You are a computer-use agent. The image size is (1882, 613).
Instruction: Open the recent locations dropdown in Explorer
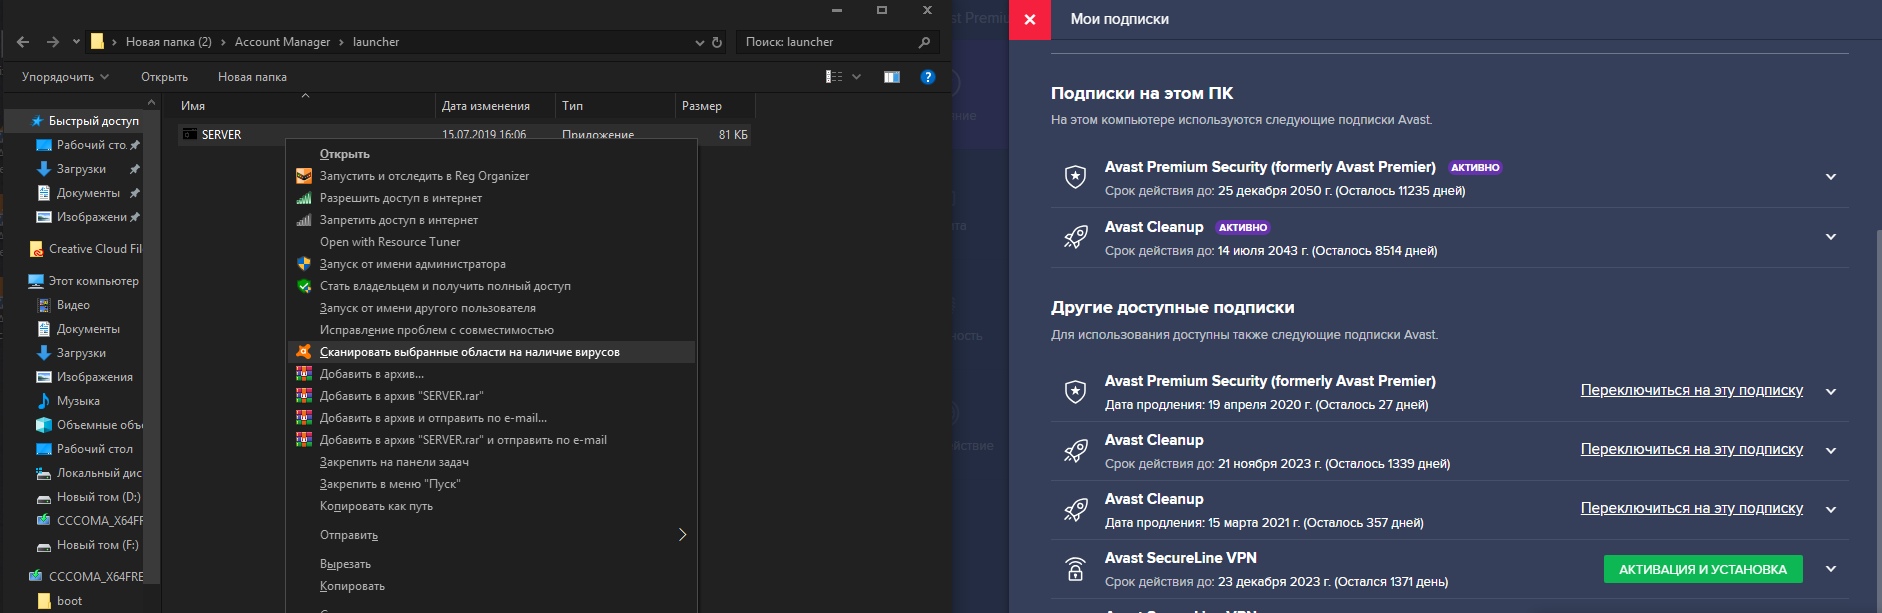76,42
